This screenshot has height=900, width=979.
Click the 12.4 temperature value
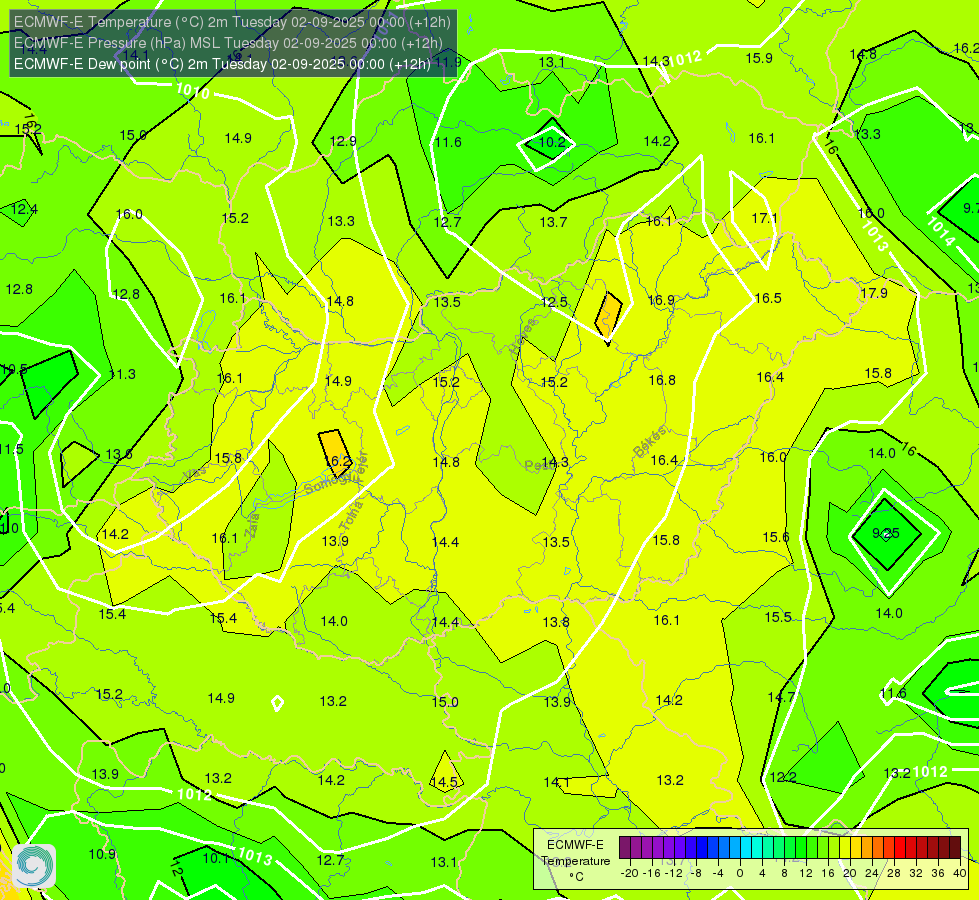coord(24,209)
